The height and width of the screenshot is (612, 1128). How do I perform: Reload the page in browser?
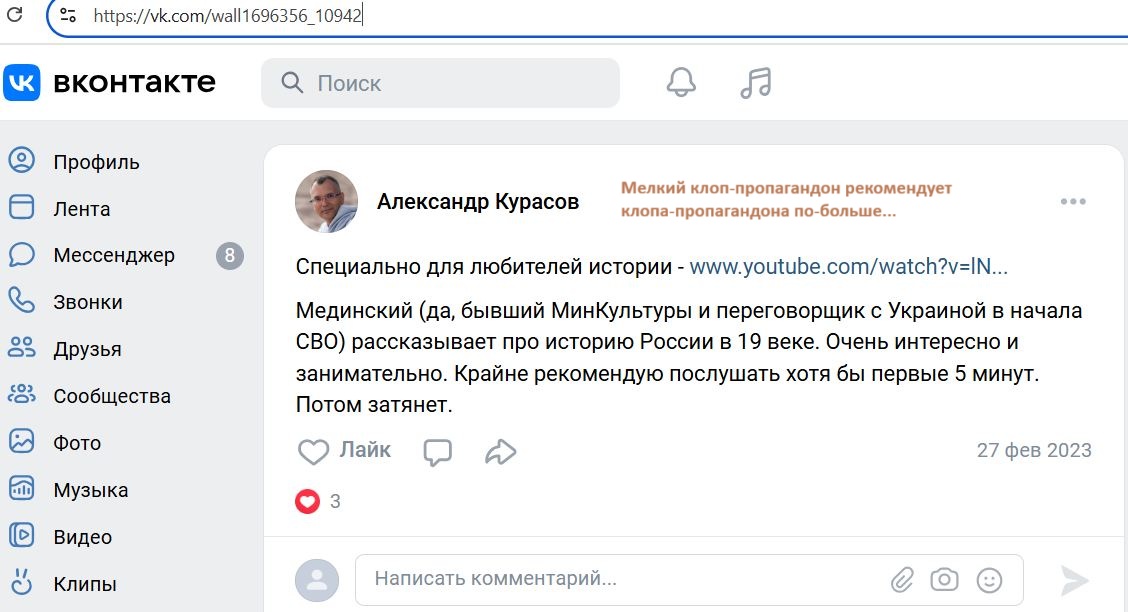pos(15,15)
